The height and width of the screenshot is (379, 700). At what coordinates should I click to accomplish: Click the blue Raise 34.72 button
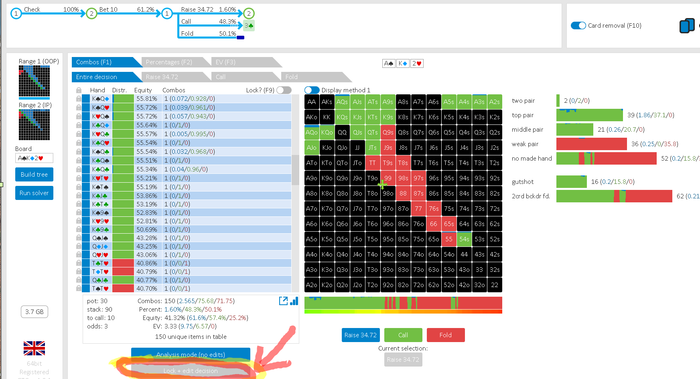(x=361, y=335)
